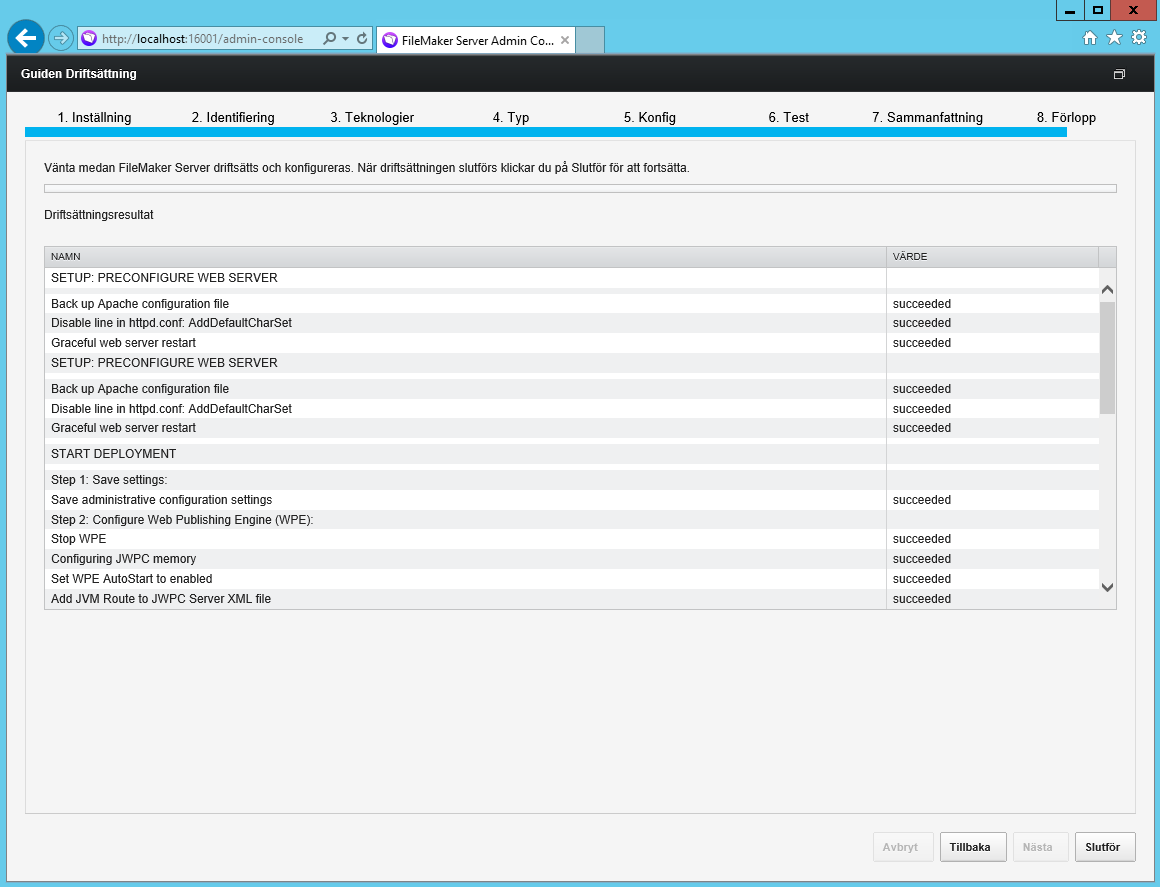Go to step 4. Typ

coord(511,117)
